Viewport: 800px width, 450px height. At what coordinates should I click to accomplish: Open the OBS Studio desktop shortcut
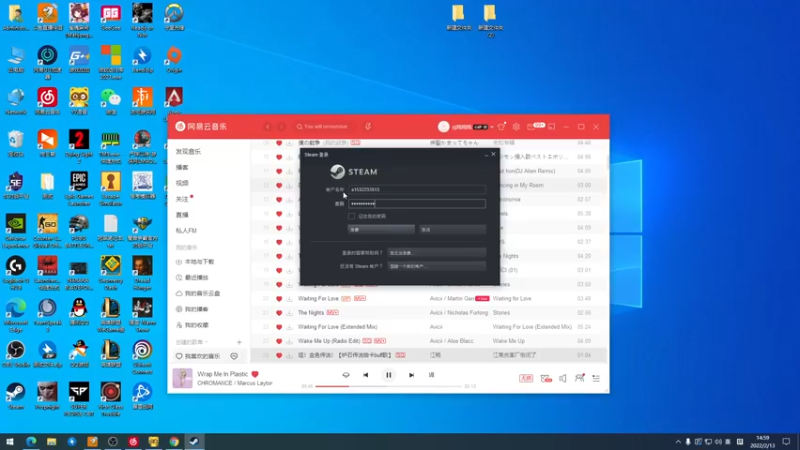(x=16, y=354)
